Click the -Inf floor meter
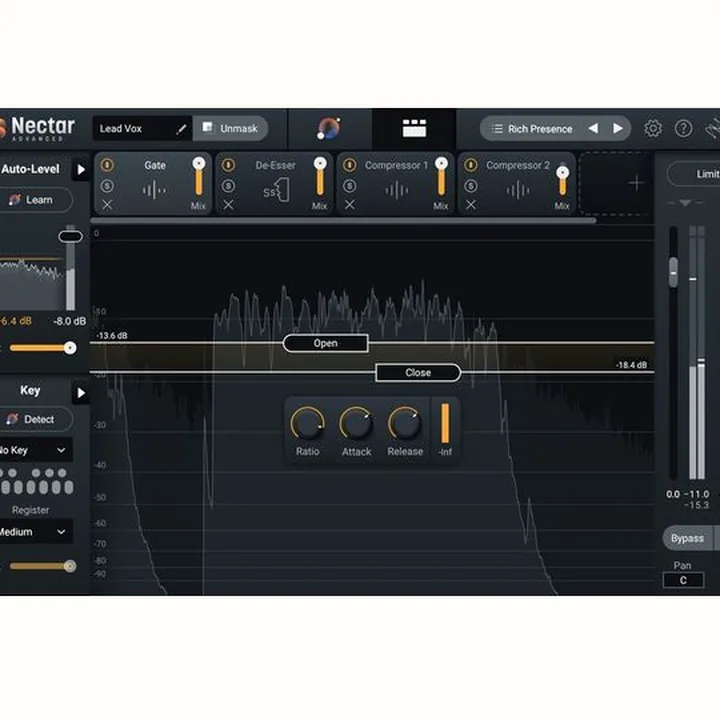 [x=445, y=423]
